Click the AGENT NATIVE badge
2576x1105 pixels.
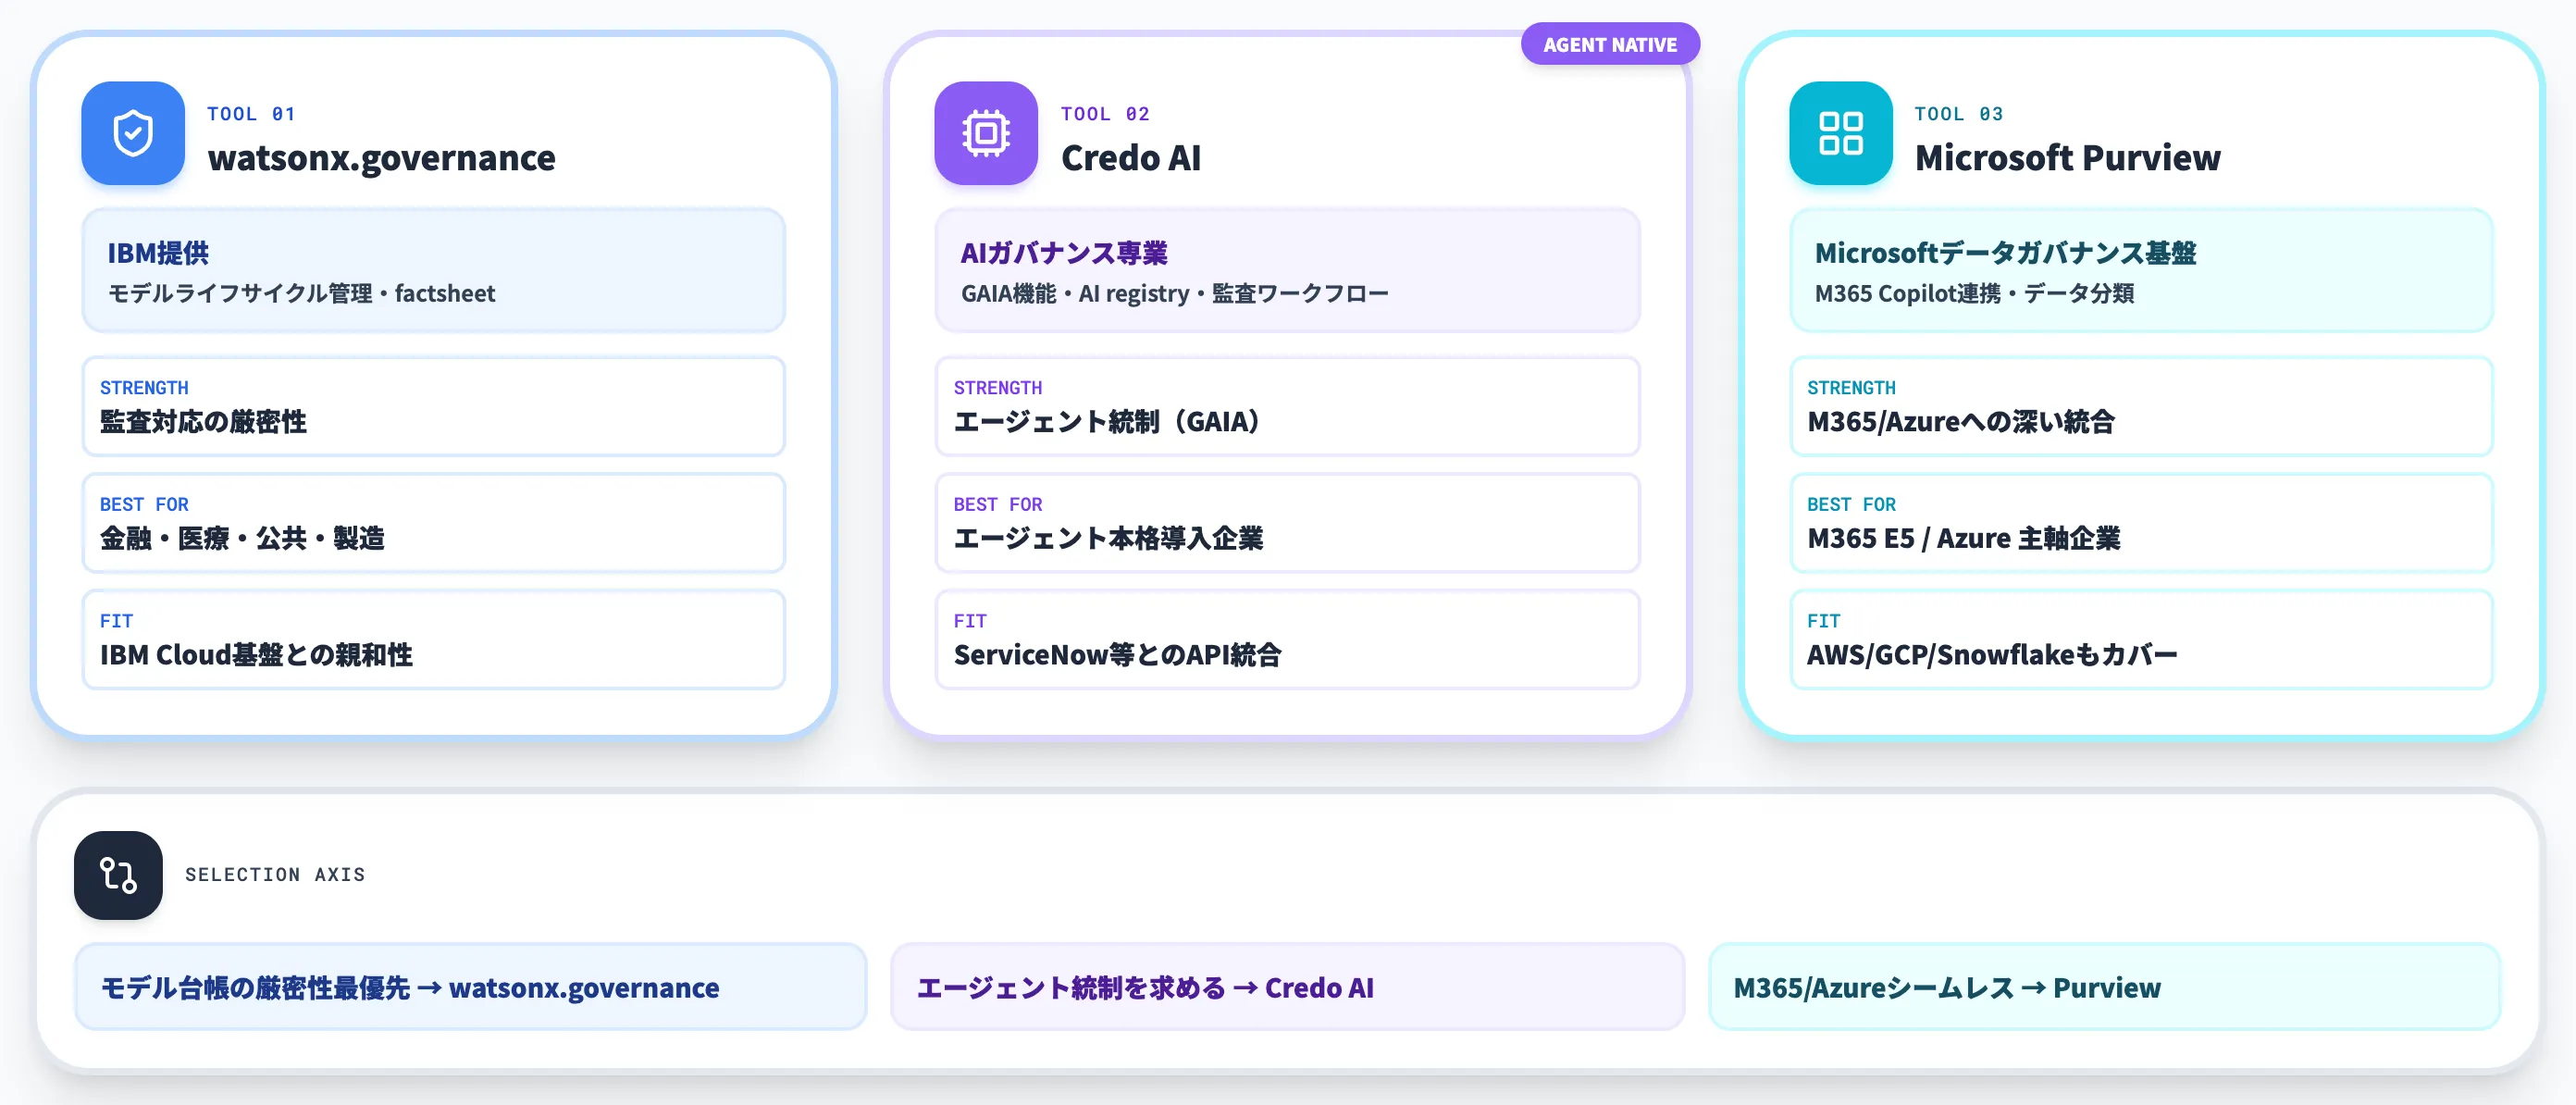[x=1610, y=44]
